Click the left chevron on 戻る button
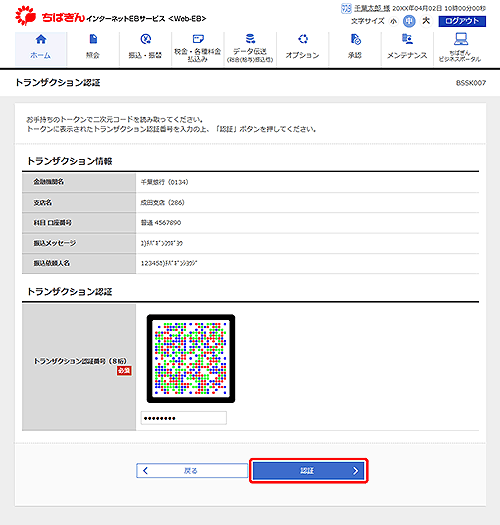This screenshot has height=525, width=500. pos(145,470)
